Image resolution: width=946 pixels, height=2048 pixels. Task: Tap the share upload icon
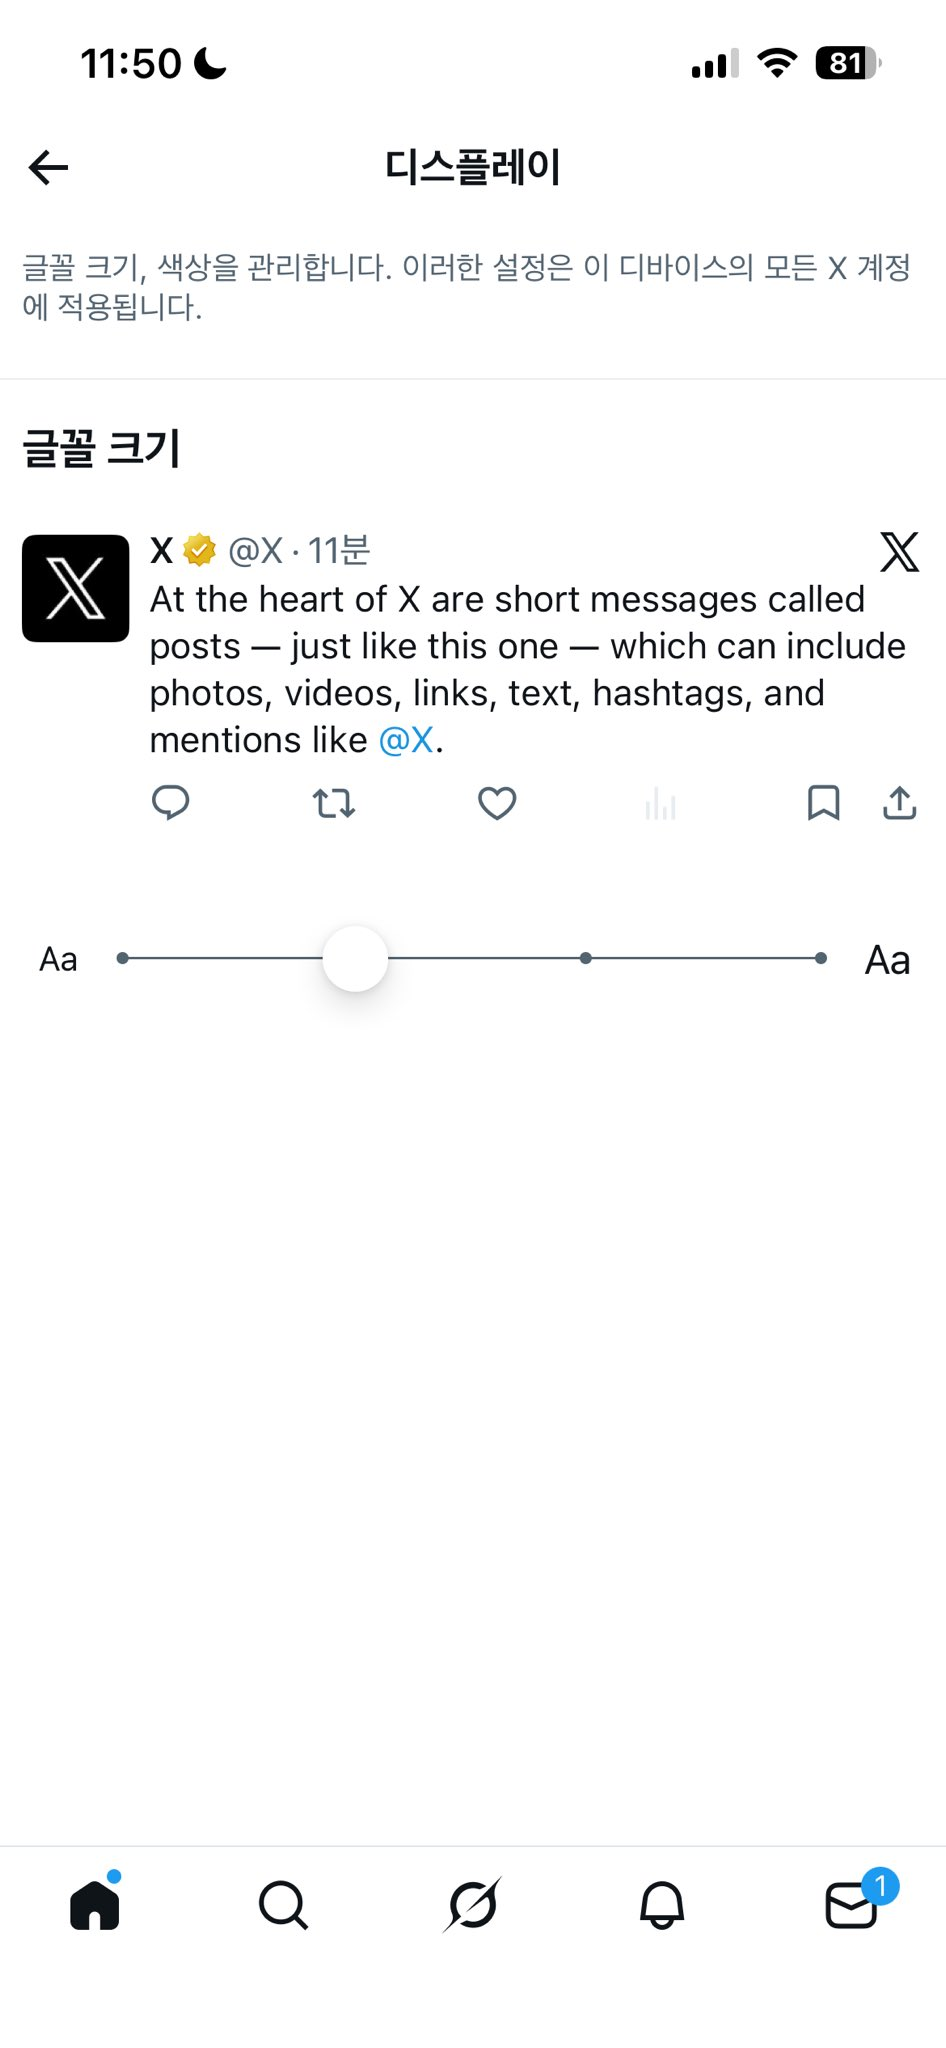900,803
